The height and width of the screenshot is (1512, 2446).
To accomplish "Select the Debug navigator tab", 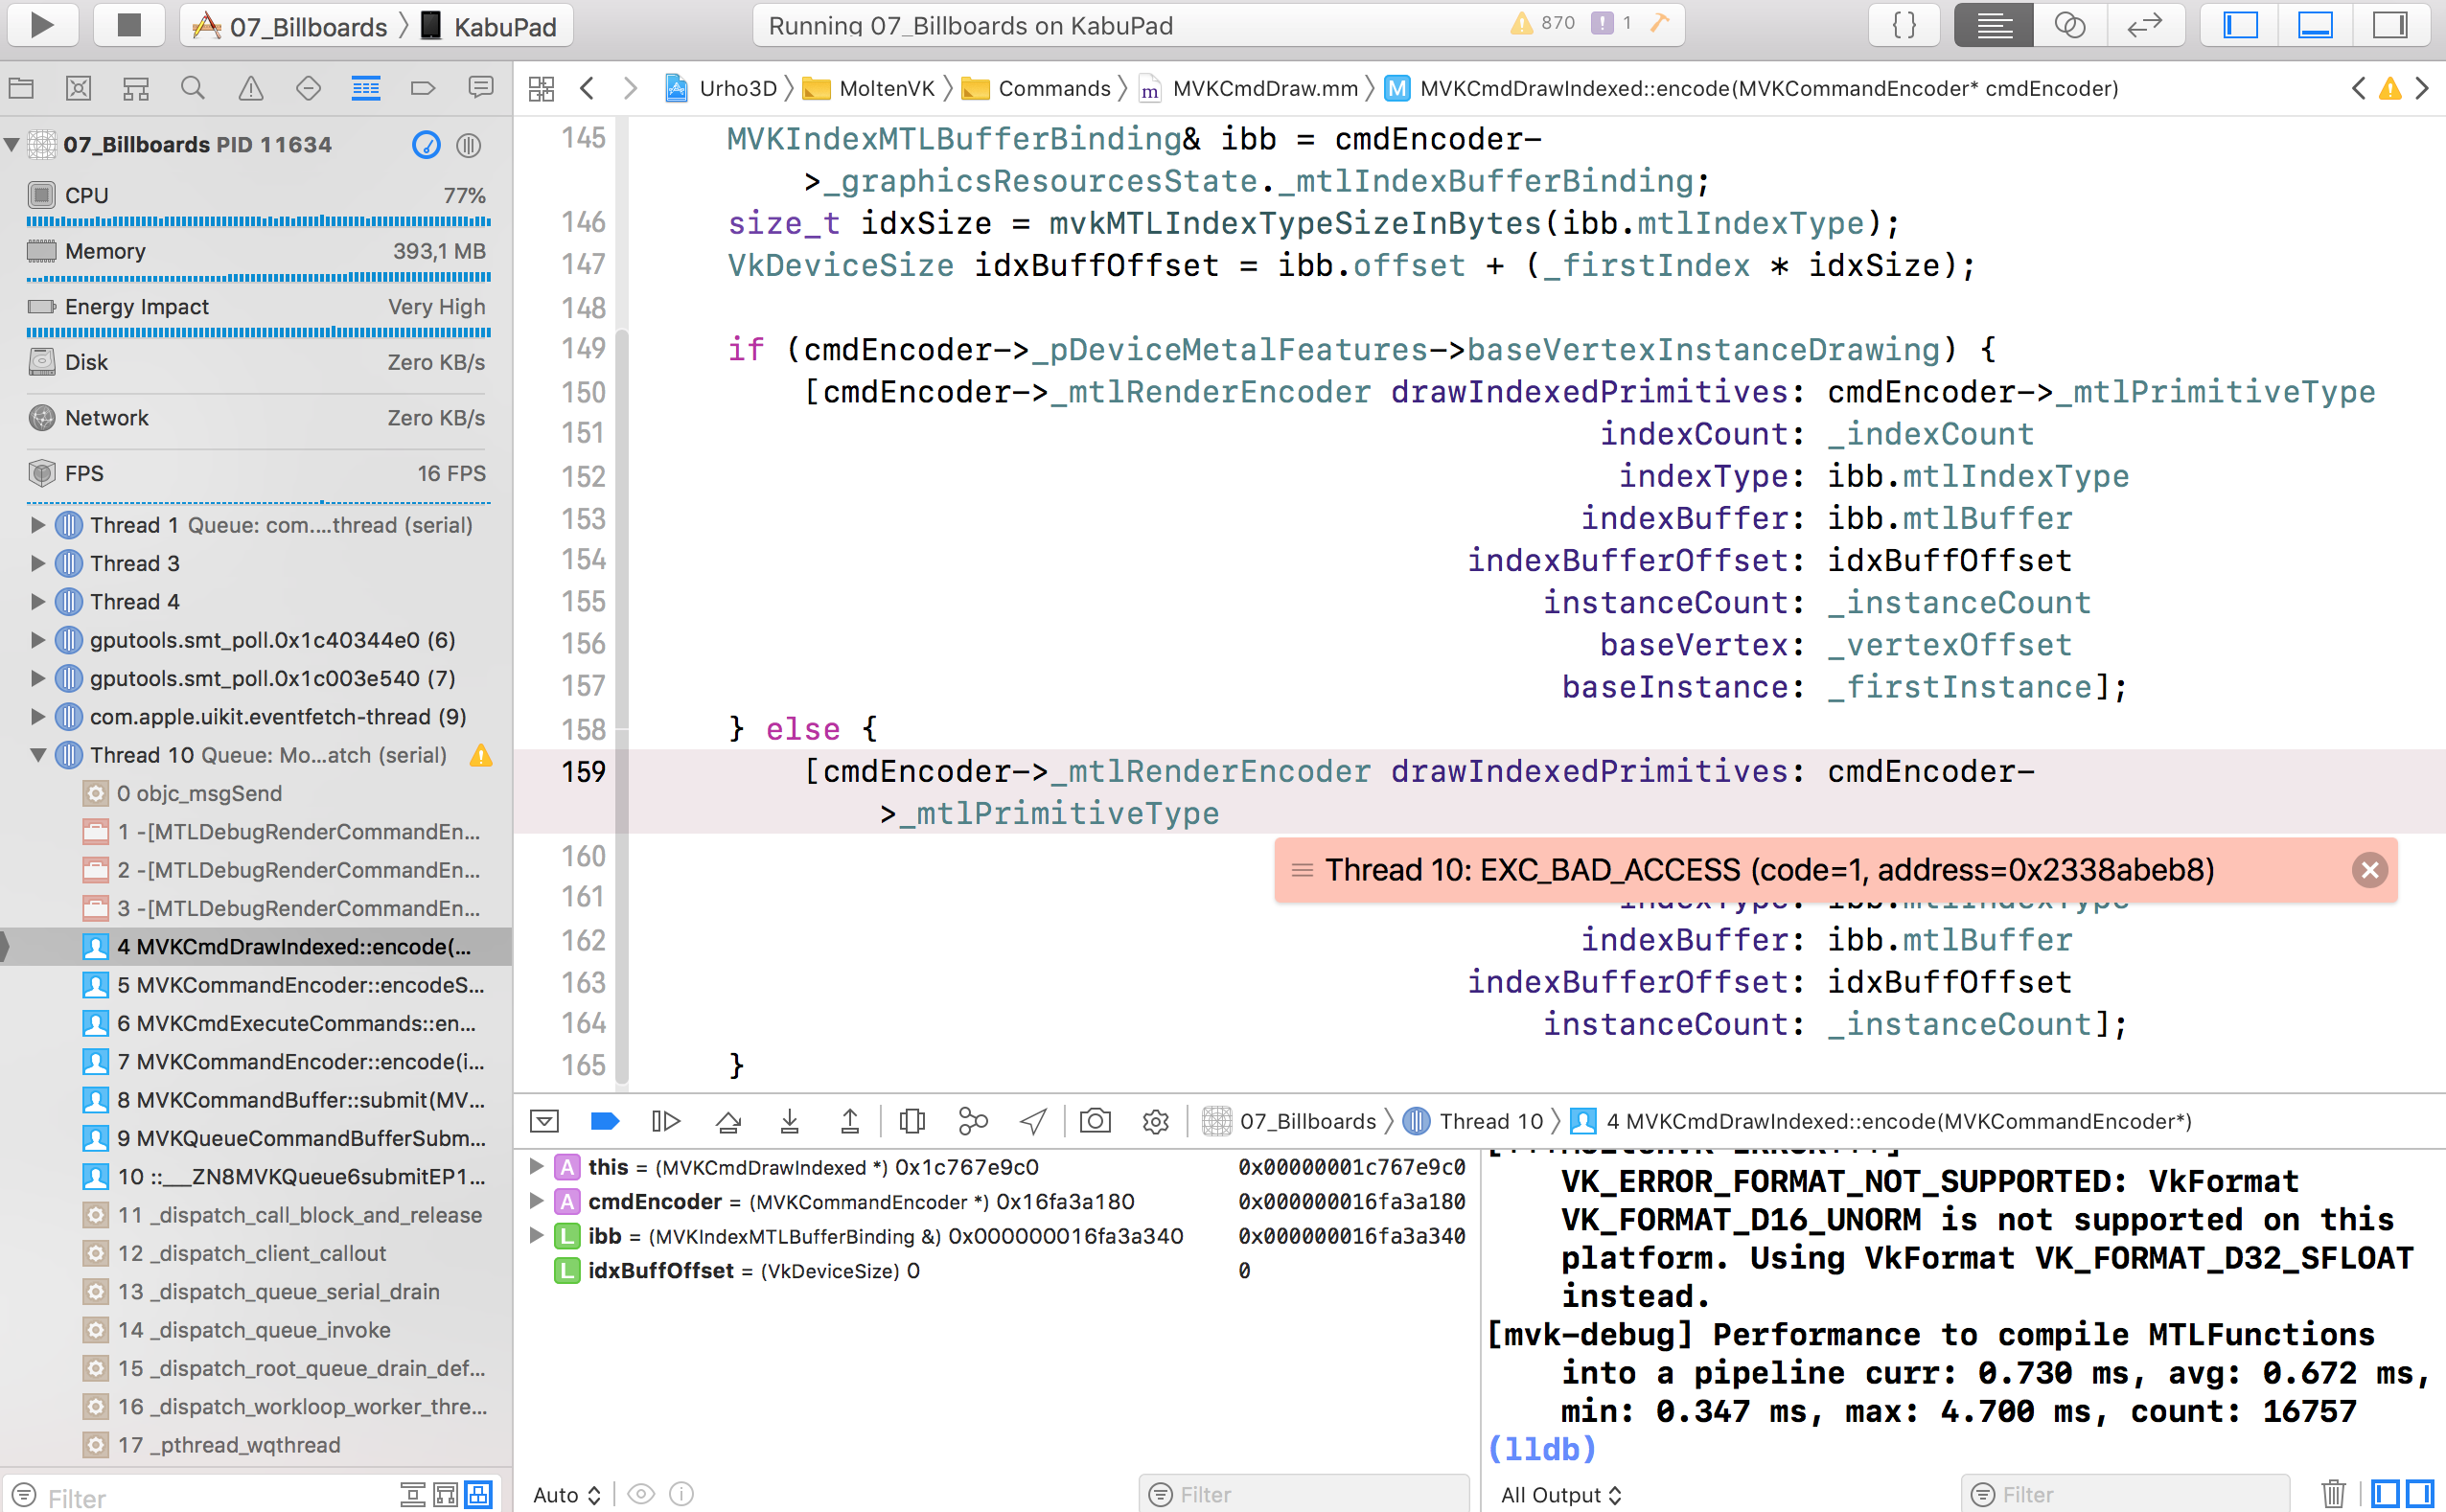I will point(366,88).
